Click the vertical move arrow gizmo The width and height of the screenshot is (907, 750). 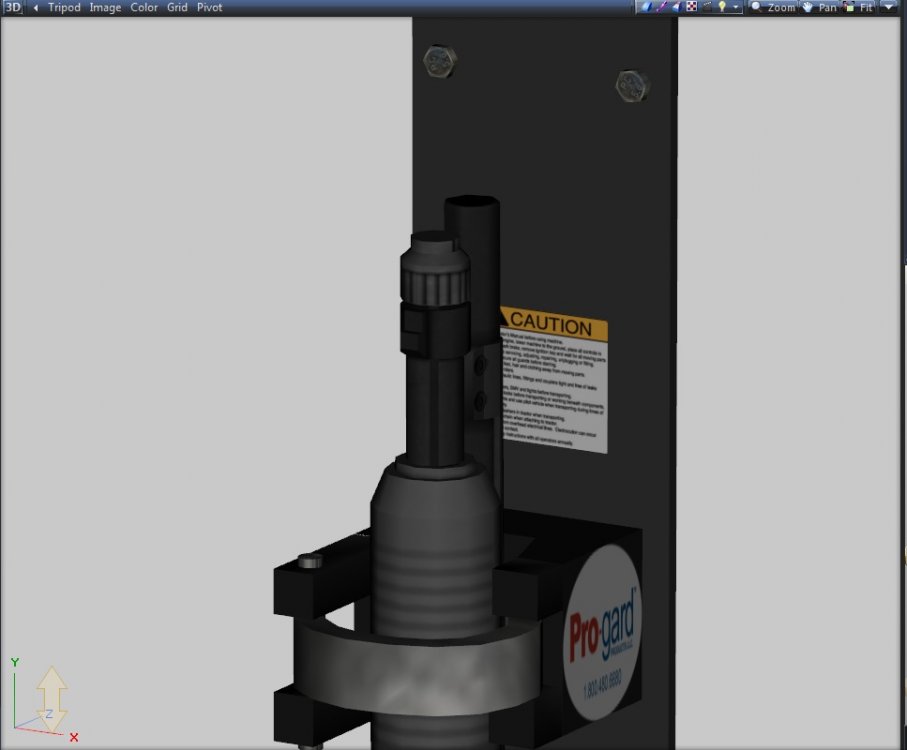tap(52, 698)
